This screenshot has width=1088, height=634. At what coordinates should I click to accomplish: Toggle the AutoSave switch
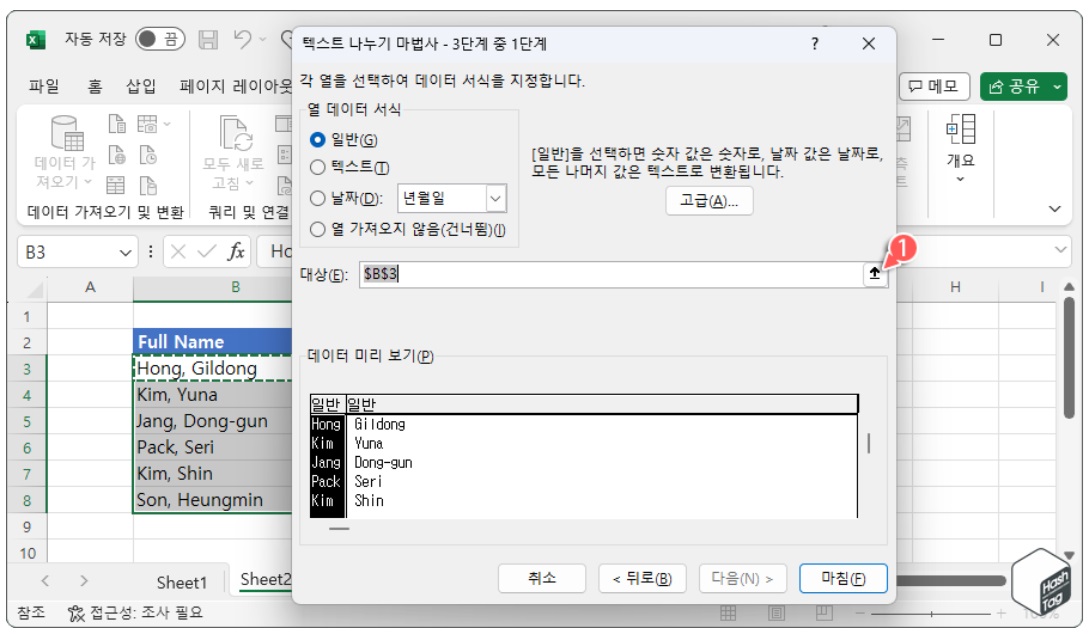(160, 39)
